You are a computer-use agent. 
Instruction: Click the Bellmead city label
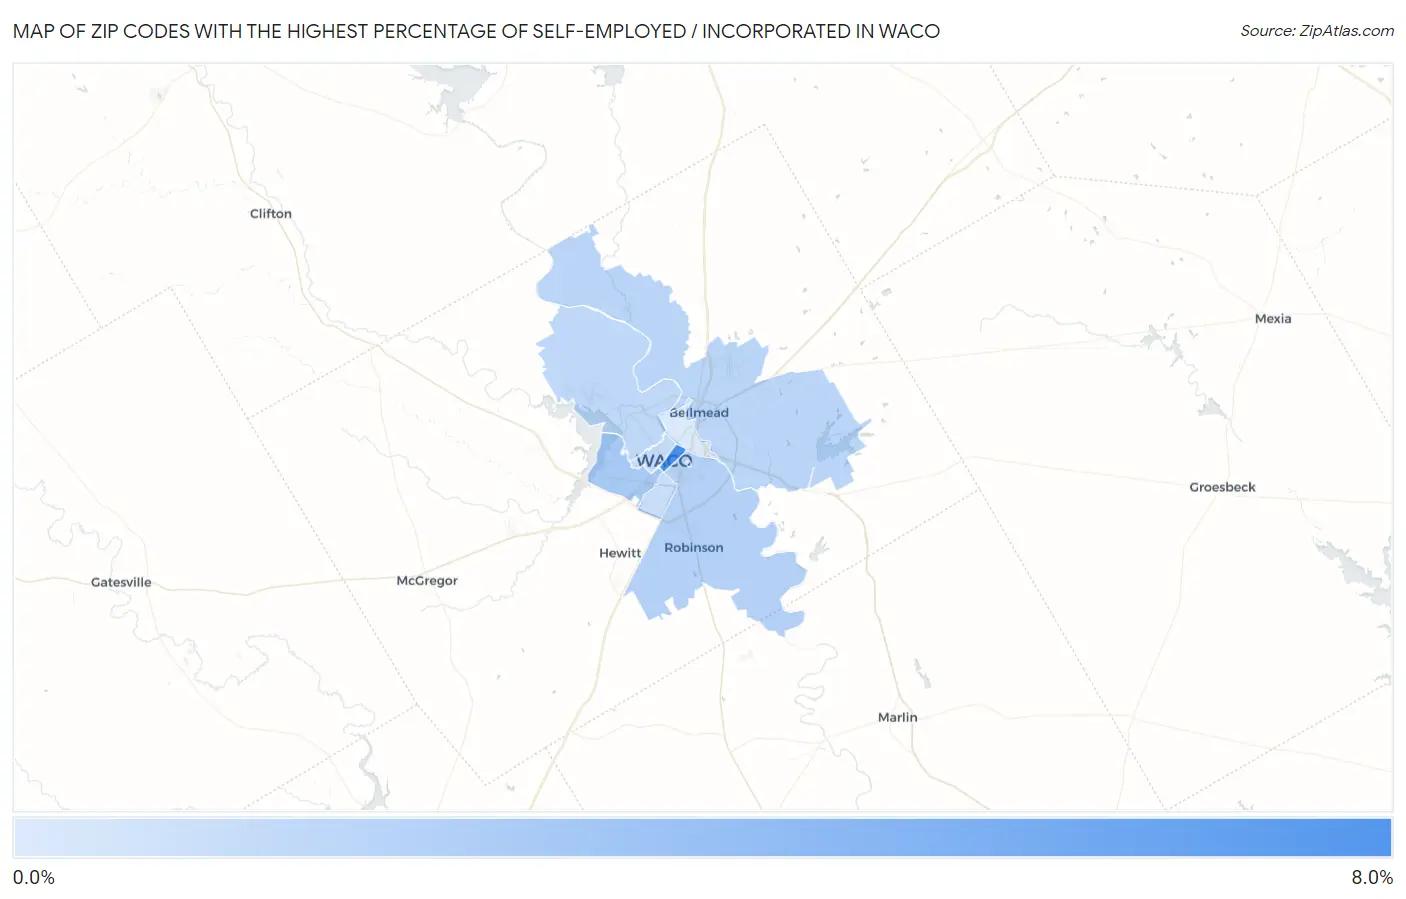tap(699, 412)
